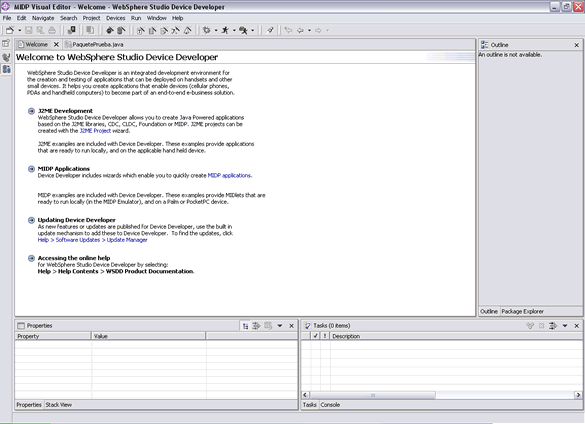Open the J2ME Project wizard link
This screenshot has height=424, width=585.
point(95,131)
